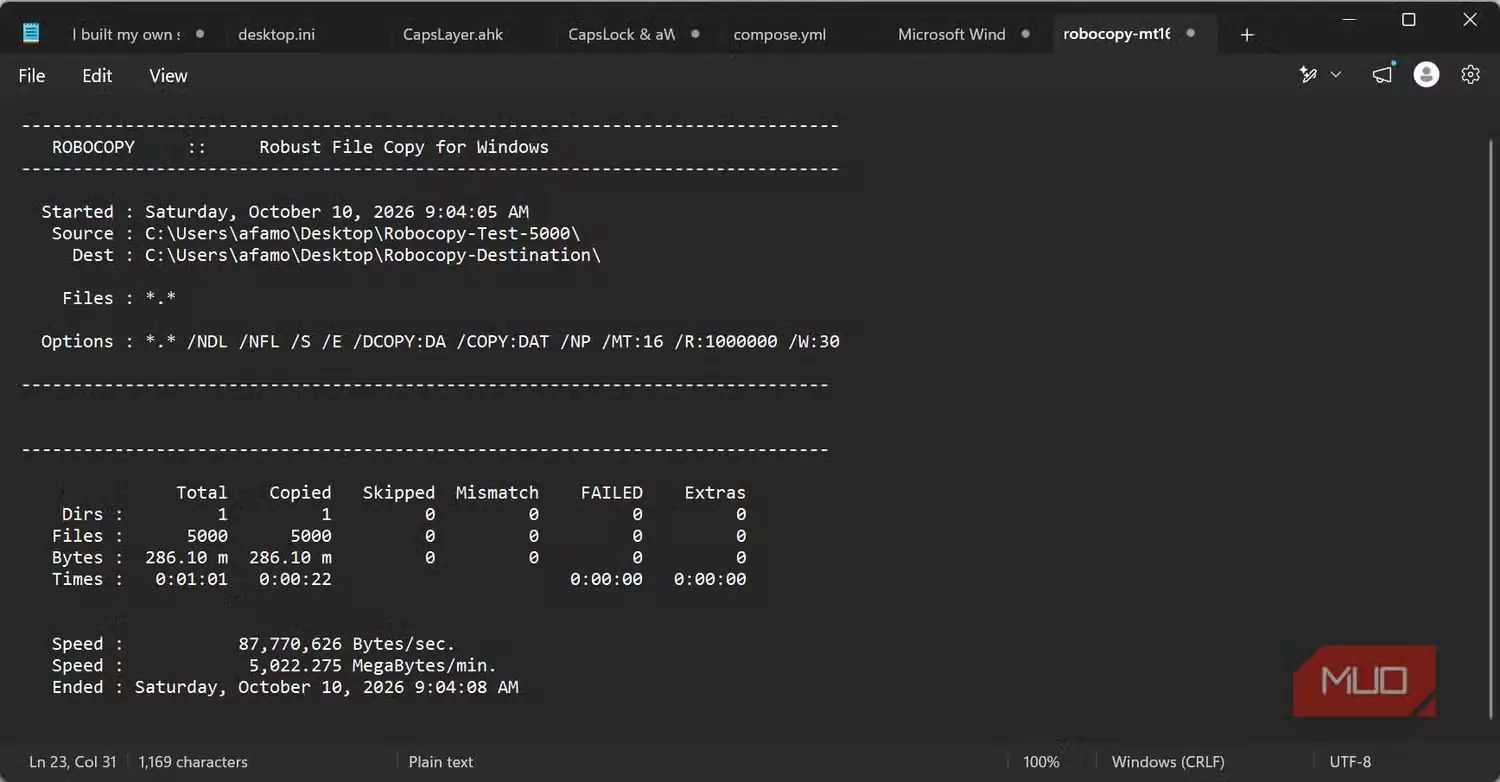The height and width of the screenshot is (782, 1500).
Task: Click the Ended timestamp line
Action: [x=285, y=688]
